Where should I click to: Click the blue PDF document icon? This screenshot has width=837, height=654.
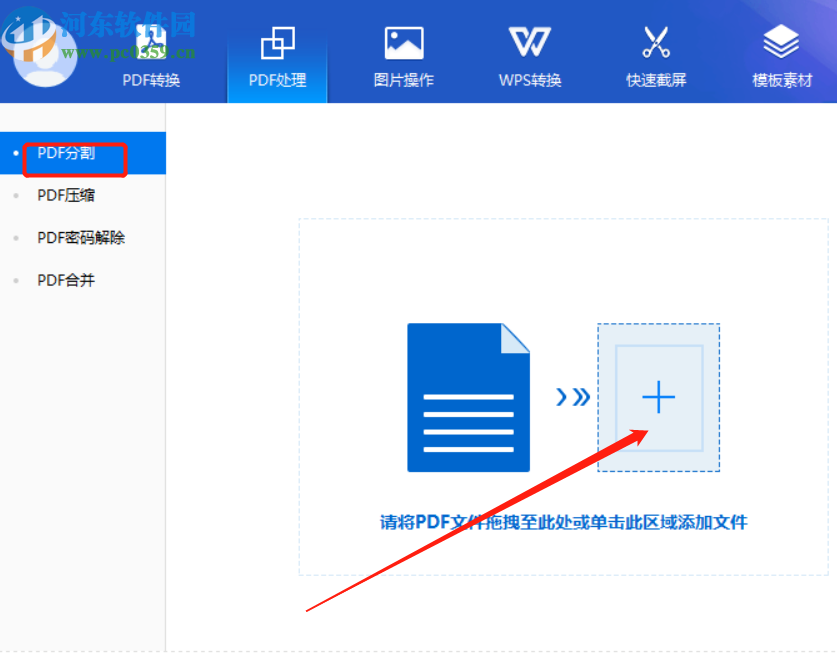tap(468, 396)
